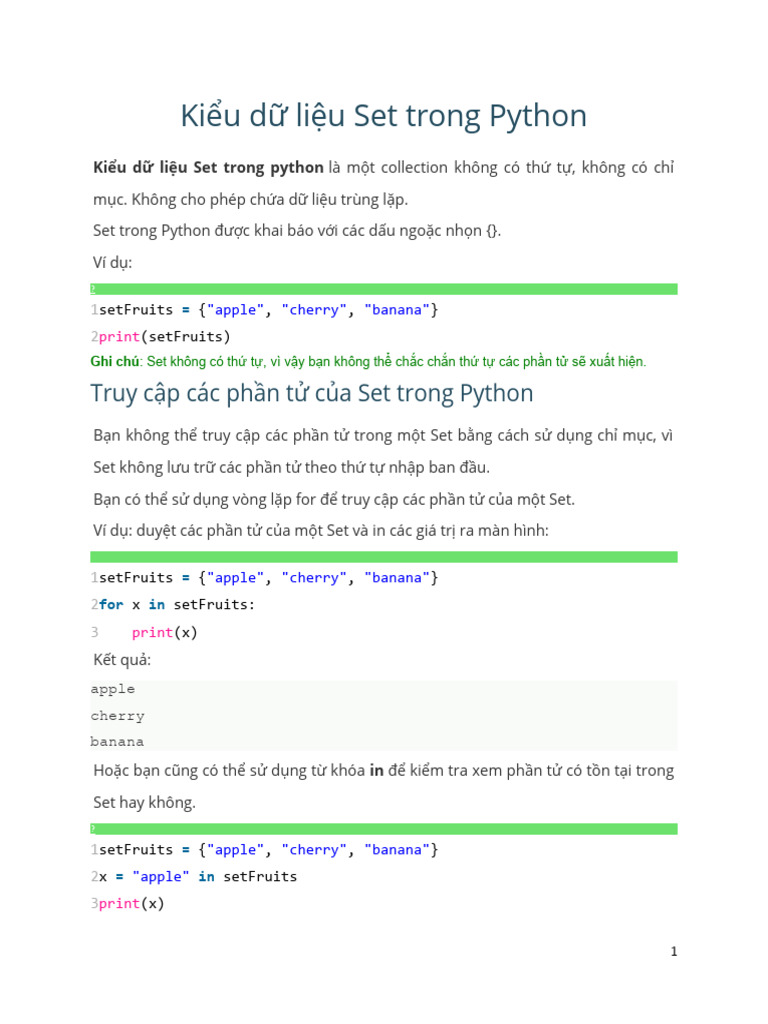The width and height of the screenshot is (768, 1024).
Task: Click the print(setFruits) code line
Action: [164, 336]
